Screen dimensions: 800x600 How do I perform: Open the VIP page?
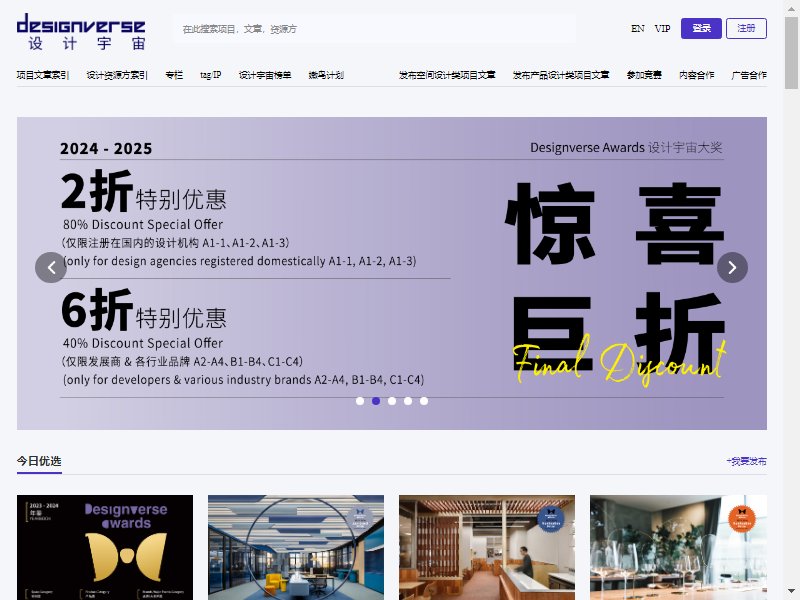coord(662,29)
